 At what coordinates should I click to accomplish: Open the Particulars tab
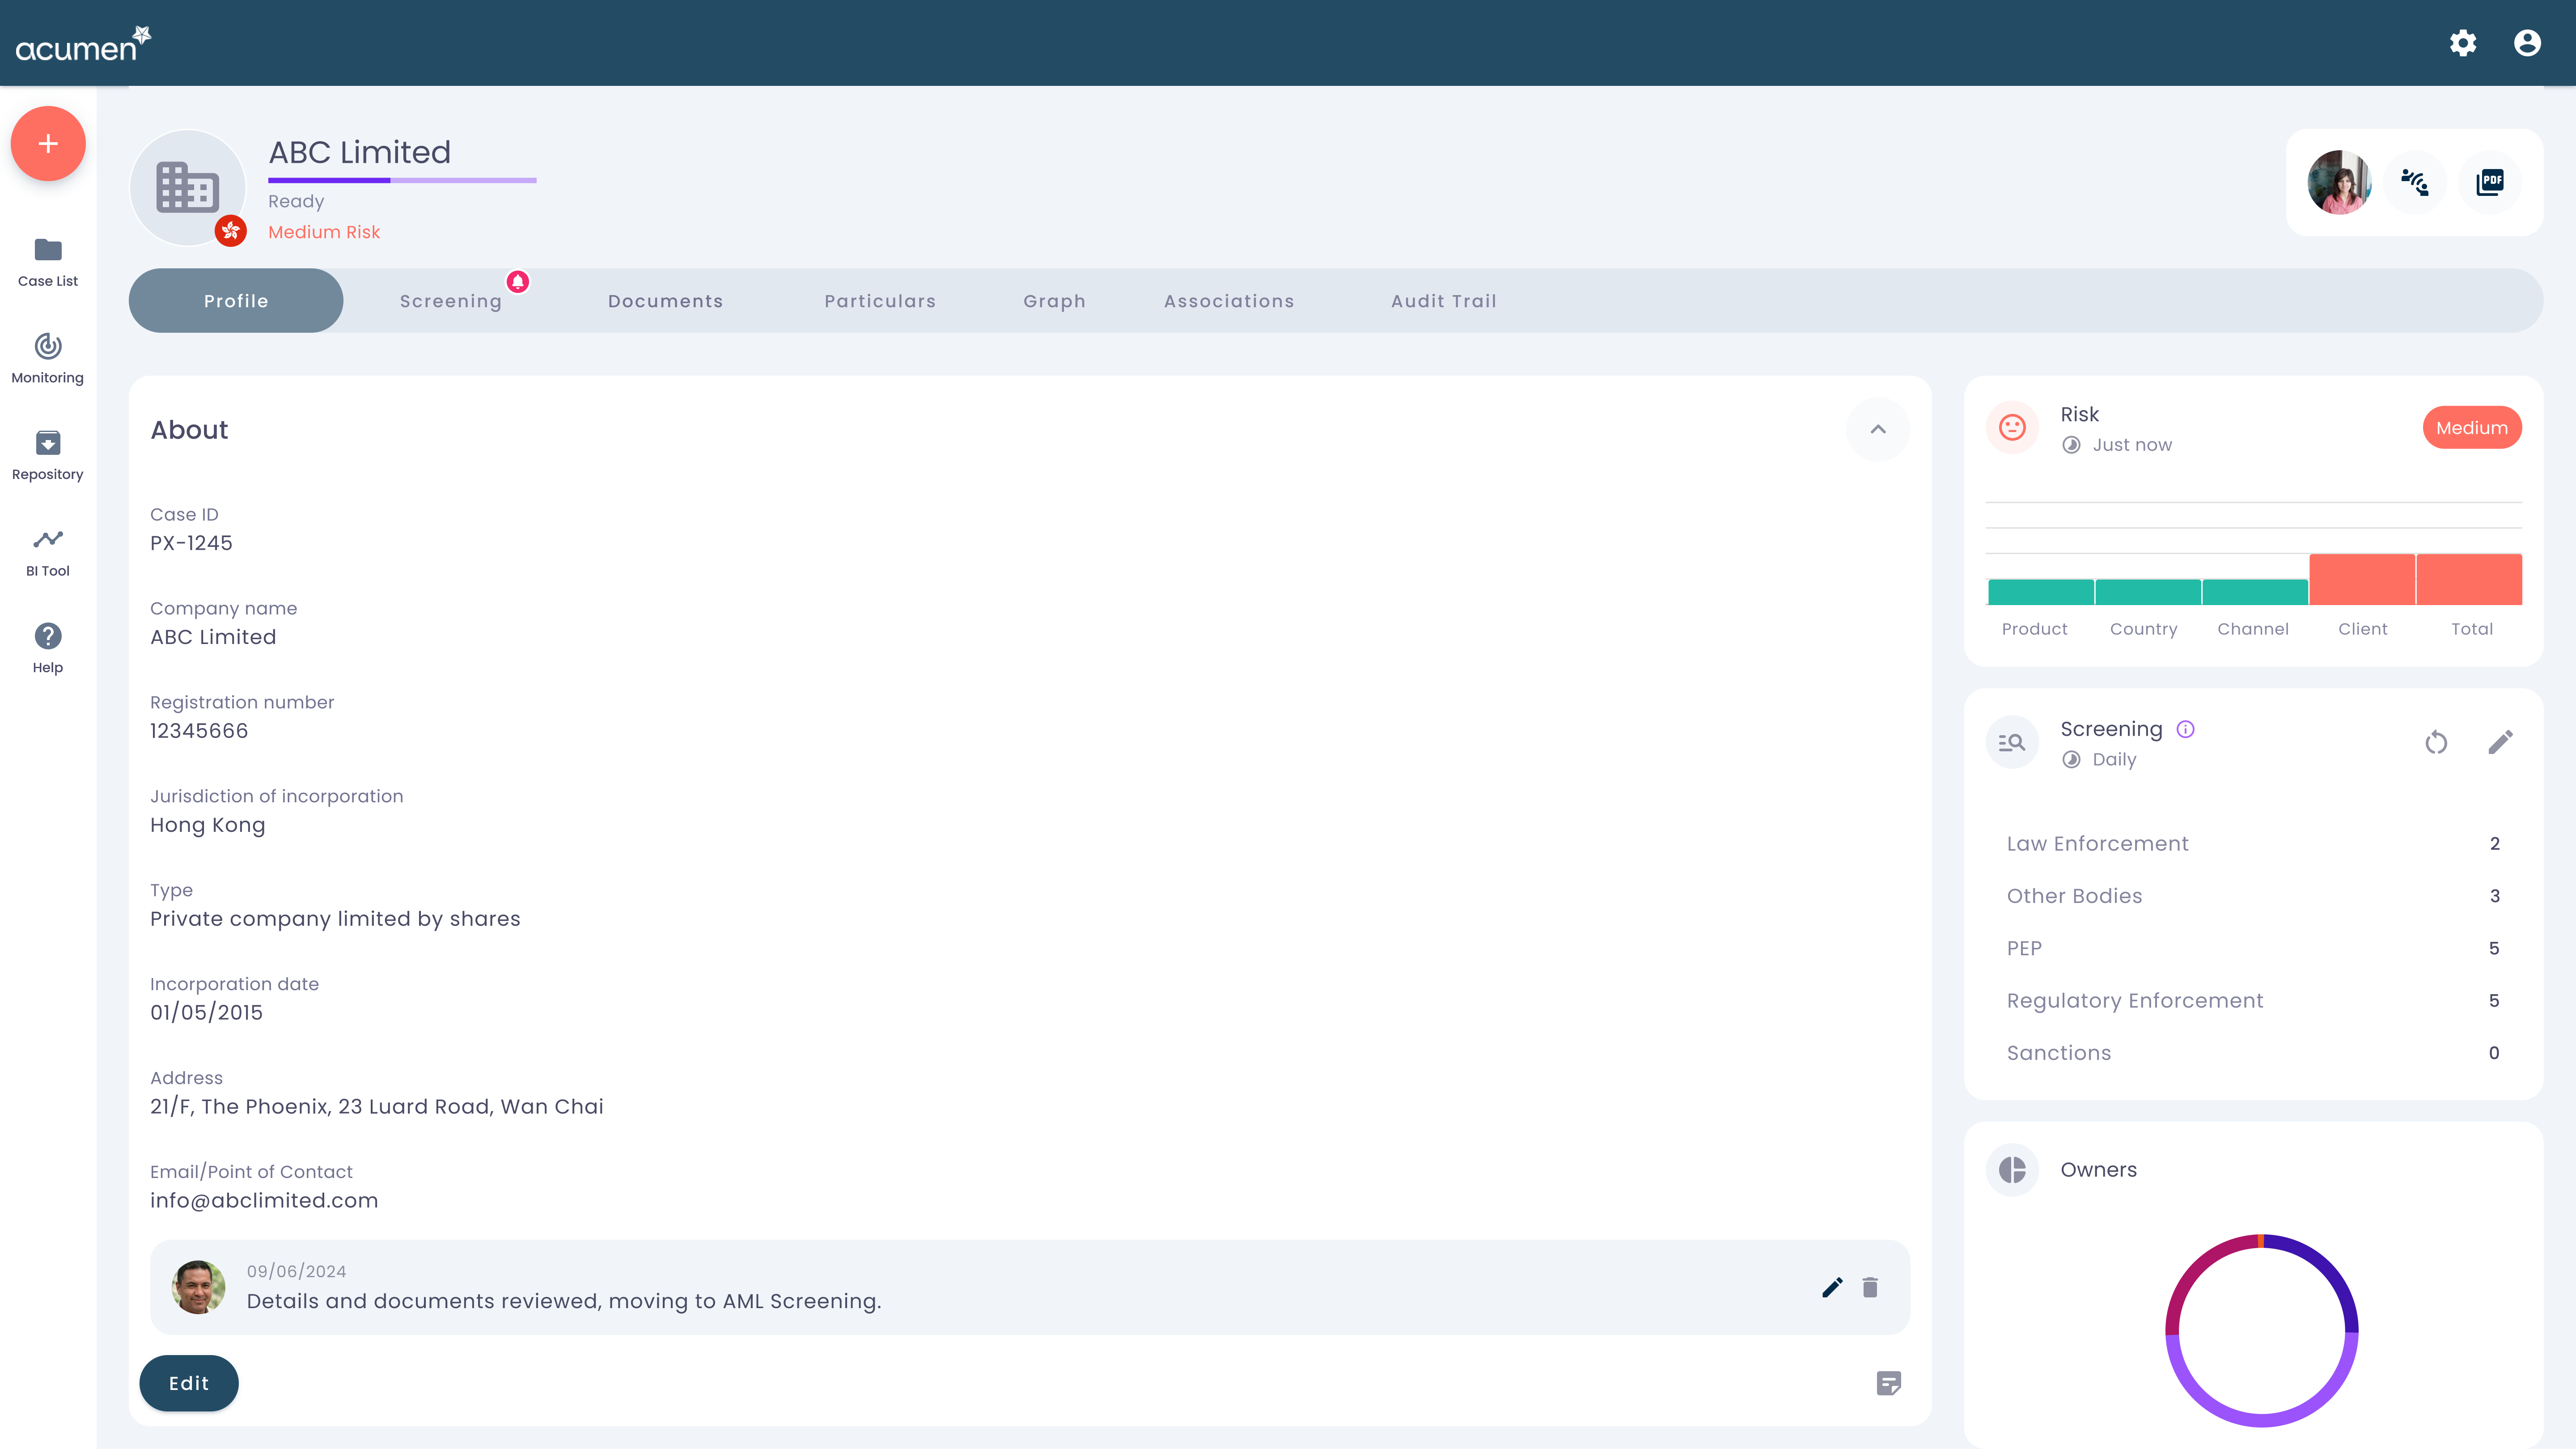880,301
